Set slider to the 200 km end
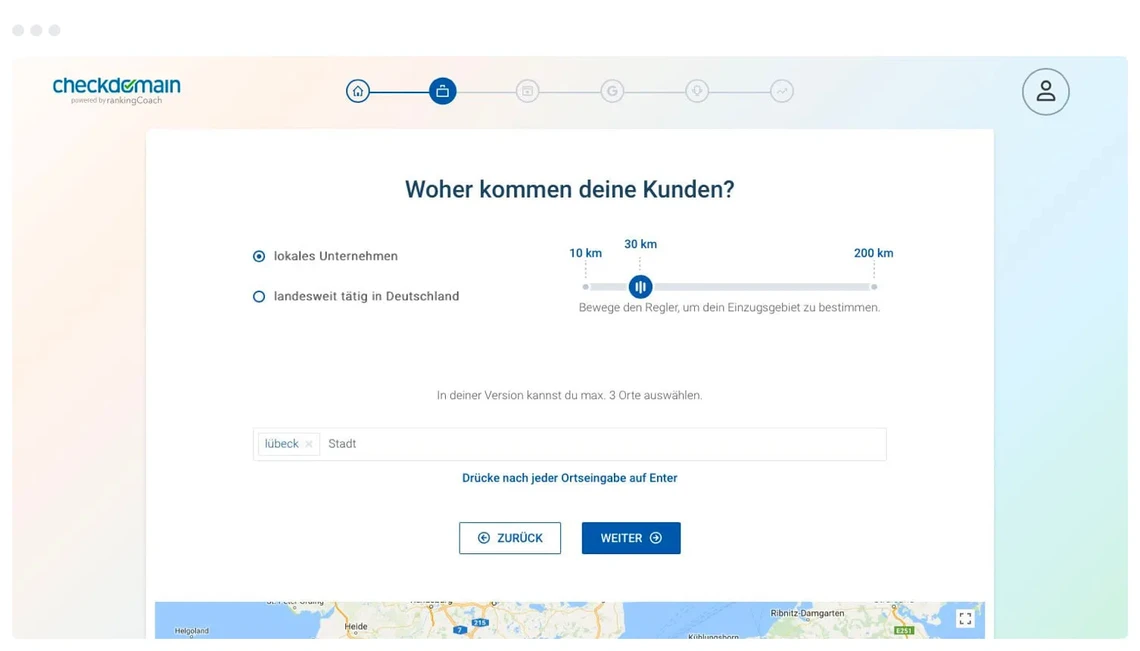1140x651 pixels. coord(874,287)
